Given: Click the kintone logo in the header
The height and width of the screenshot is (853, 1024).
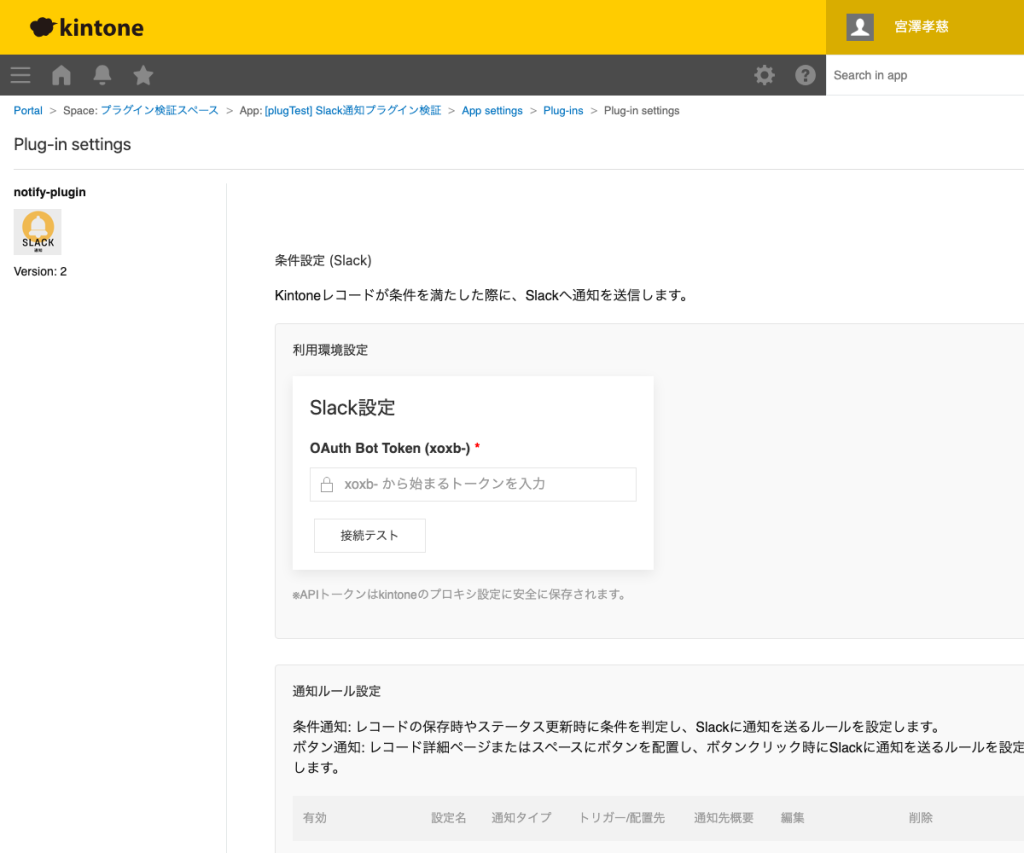Looking at the screenshot, I should [x=85, y=27].
